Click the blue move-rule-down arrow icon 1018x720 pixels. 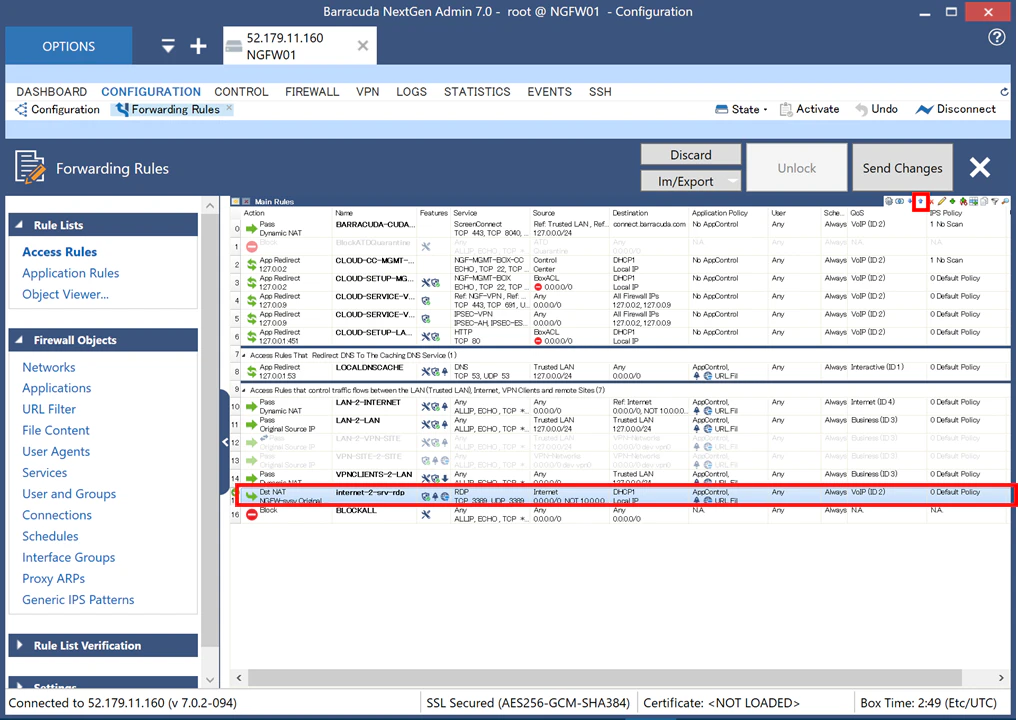click(910, 201)
